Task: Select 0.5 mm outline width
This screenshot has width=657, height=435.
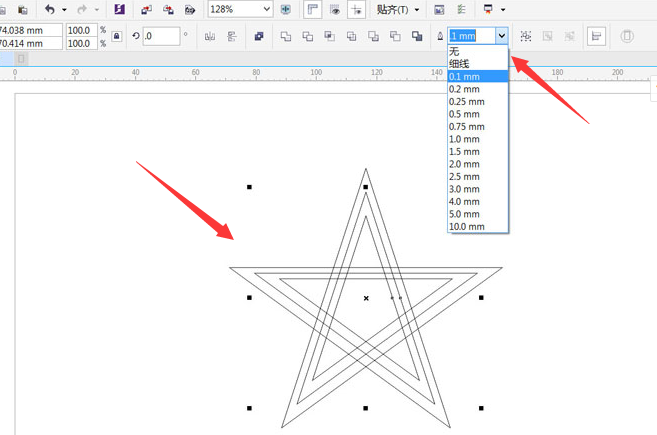Action: tap(464, 114)
